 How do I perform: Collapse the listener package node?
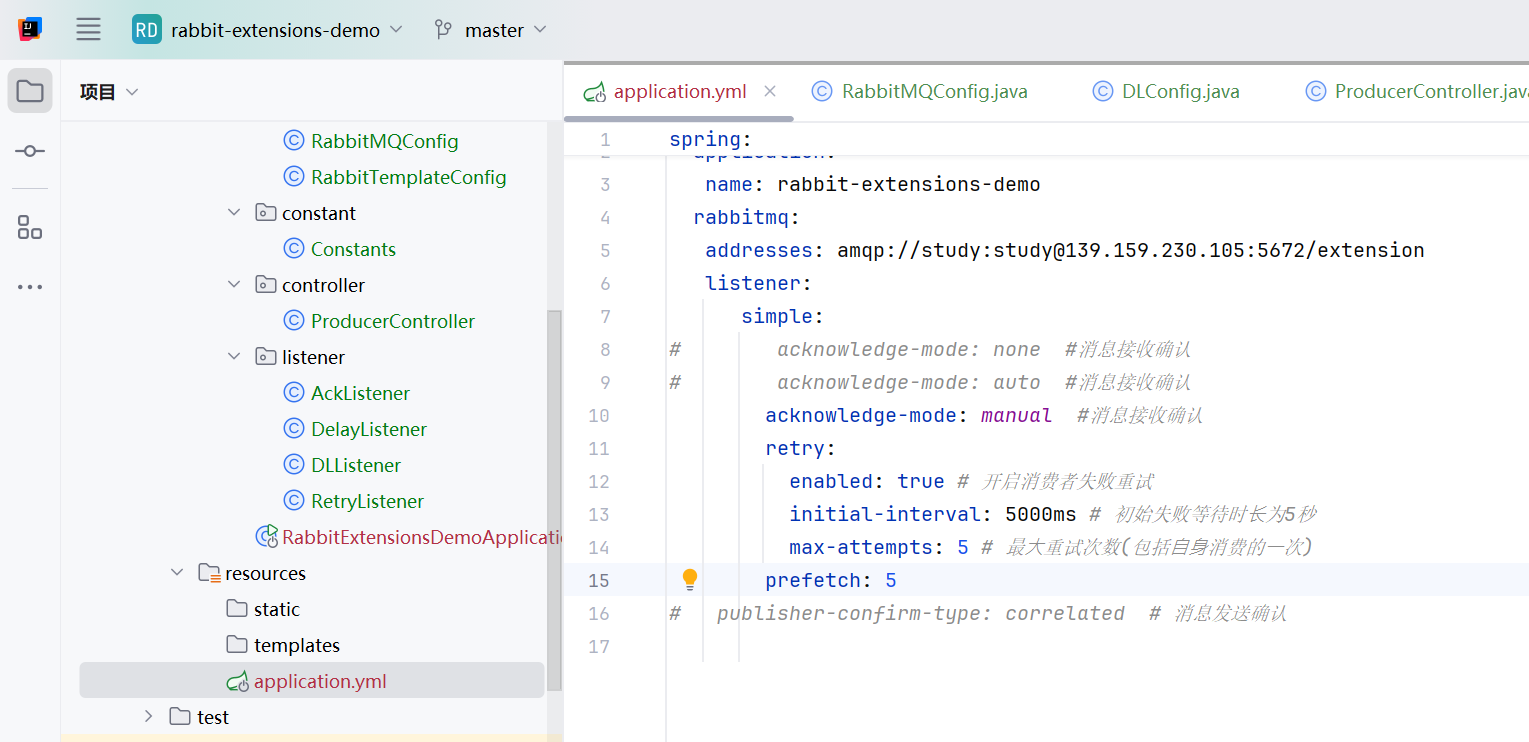tap(234, 357)
